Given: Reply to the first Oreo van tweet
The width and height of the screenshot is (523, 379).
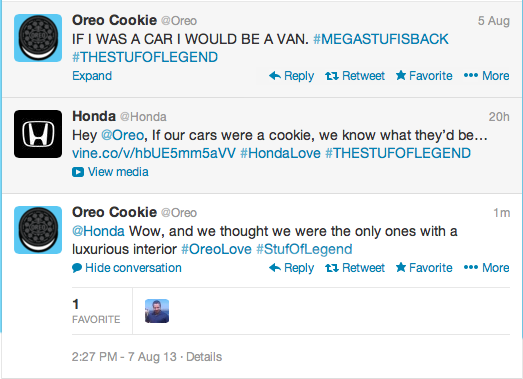Looking at the screenshot, I should pos(291,76).
